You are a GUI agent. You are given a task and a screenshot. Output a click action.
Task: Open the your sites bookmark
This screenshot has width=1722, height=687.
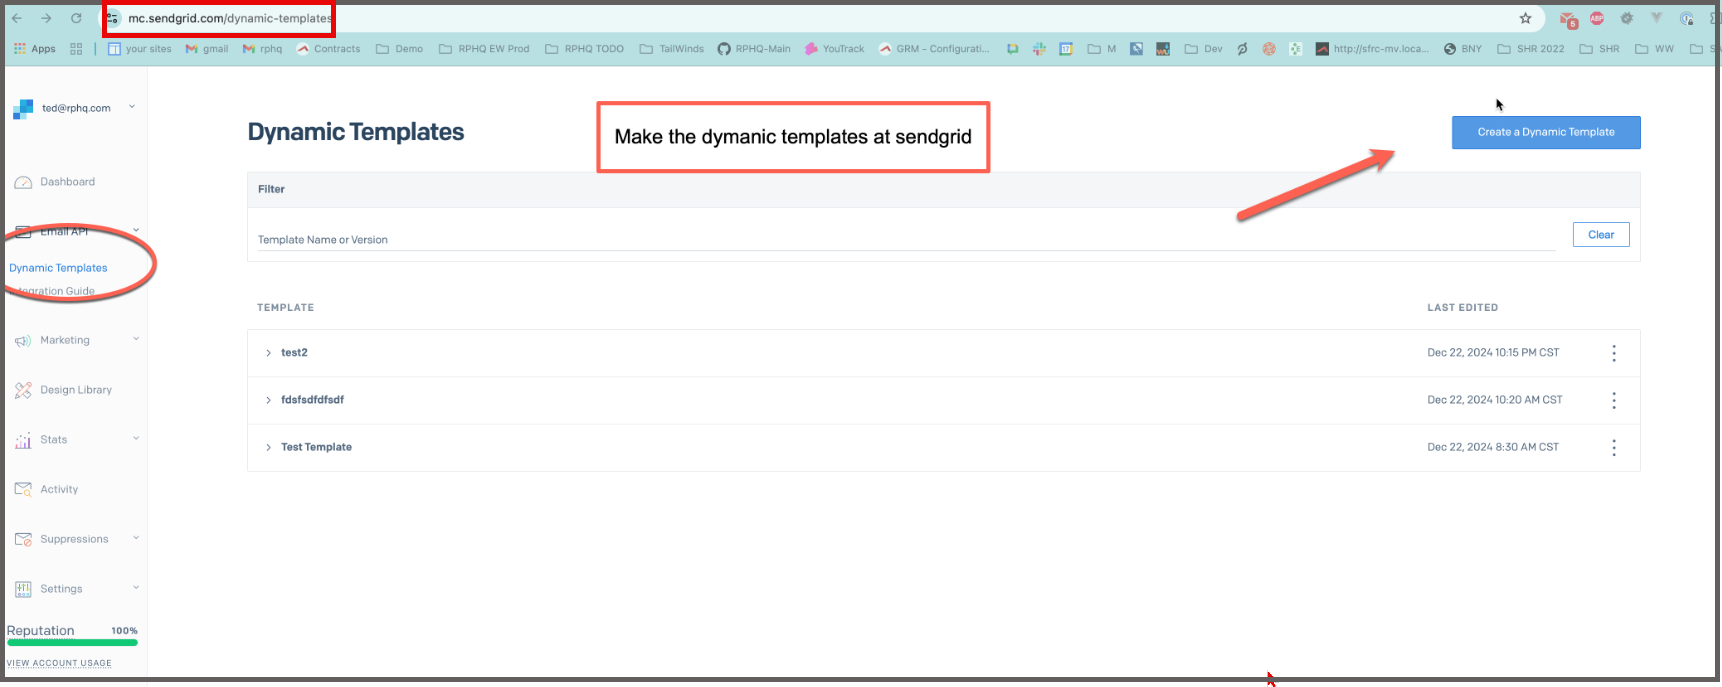coord(139,49)
